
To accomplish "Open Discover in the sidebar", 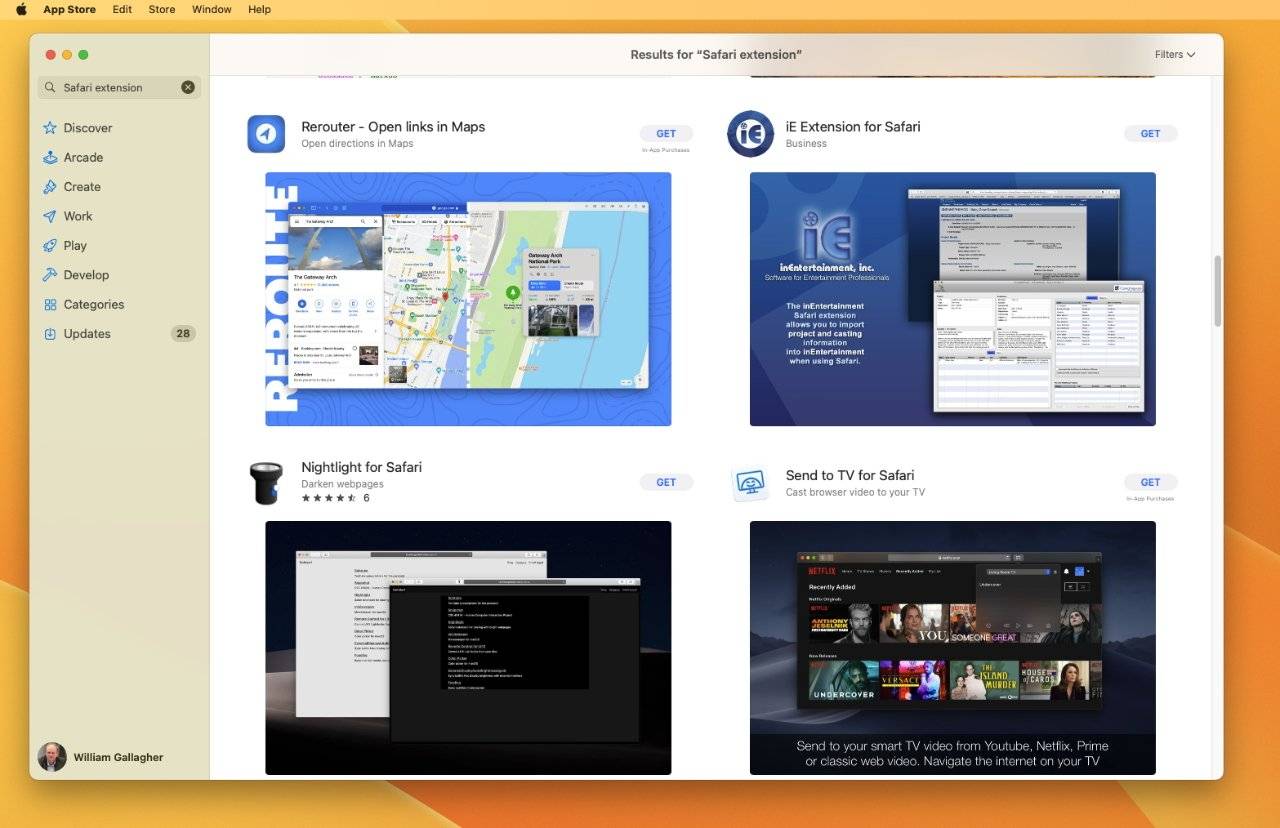I will (x=87, y=128).
